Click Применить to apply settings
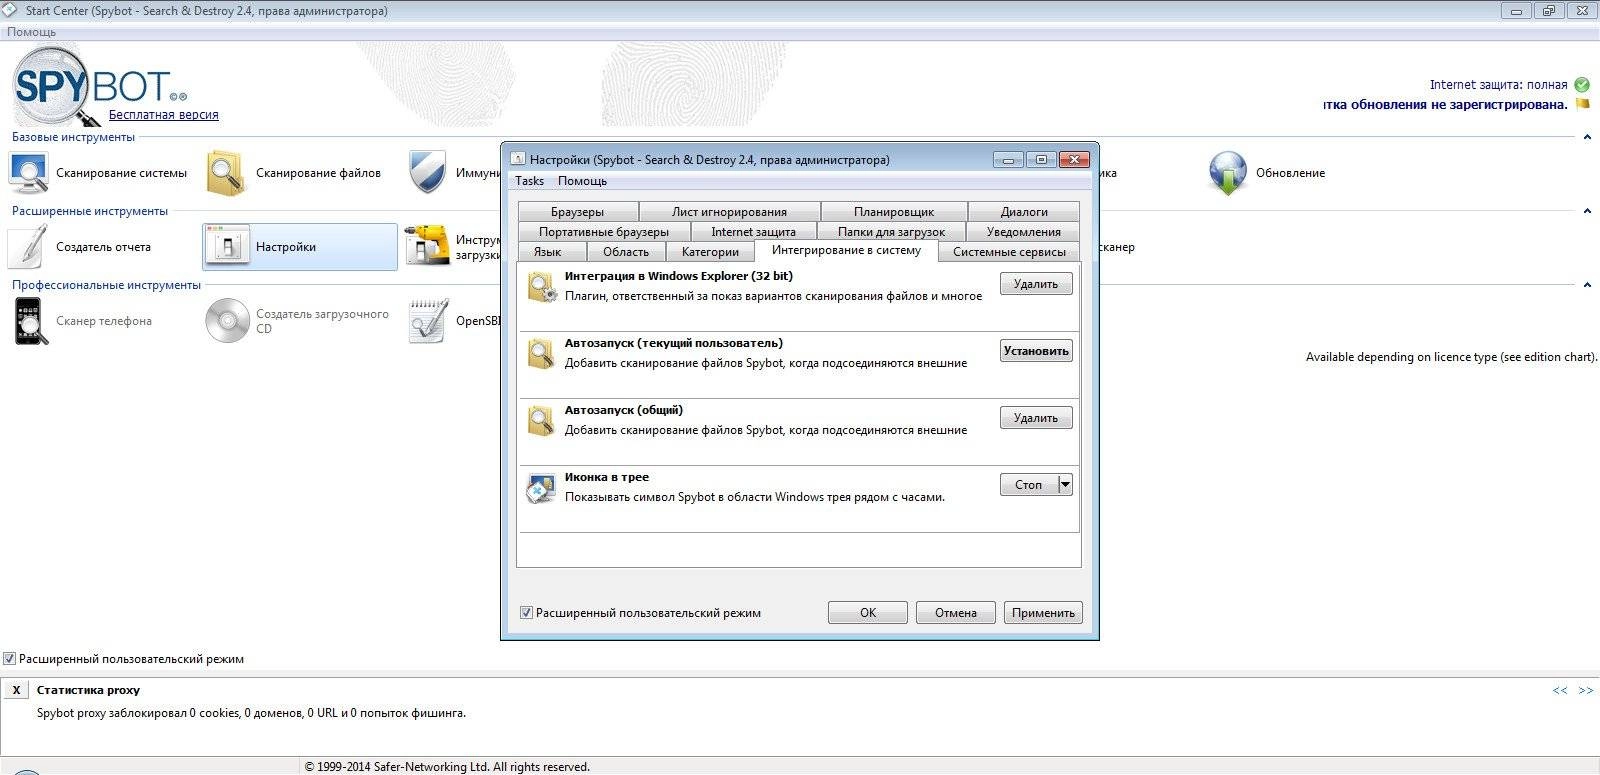The width and height of the screenshot is (1600, 775). [x=1043, y=613]
